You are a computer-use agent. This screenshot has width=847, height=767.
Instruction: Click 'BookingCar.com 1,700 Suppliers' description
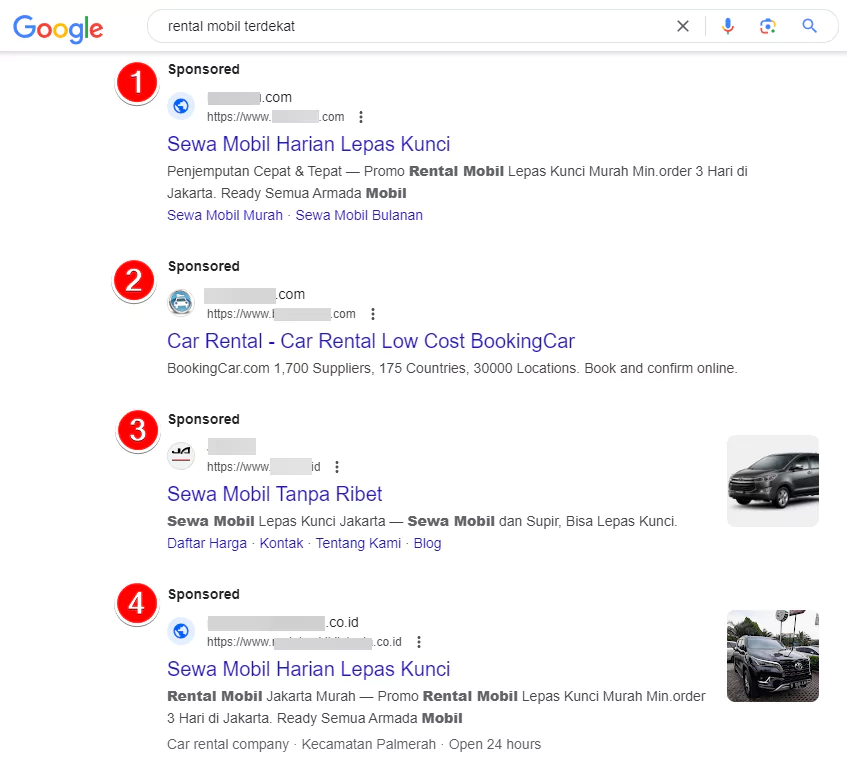coord(452,368)
